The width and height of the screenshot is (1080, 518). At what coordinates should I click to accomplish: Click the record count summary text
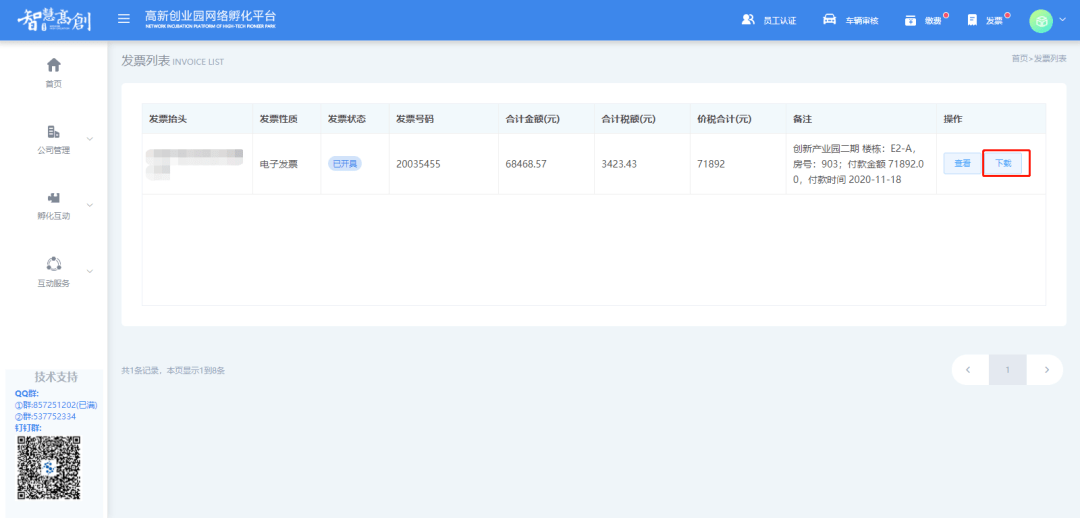click(x=173, y=371)
